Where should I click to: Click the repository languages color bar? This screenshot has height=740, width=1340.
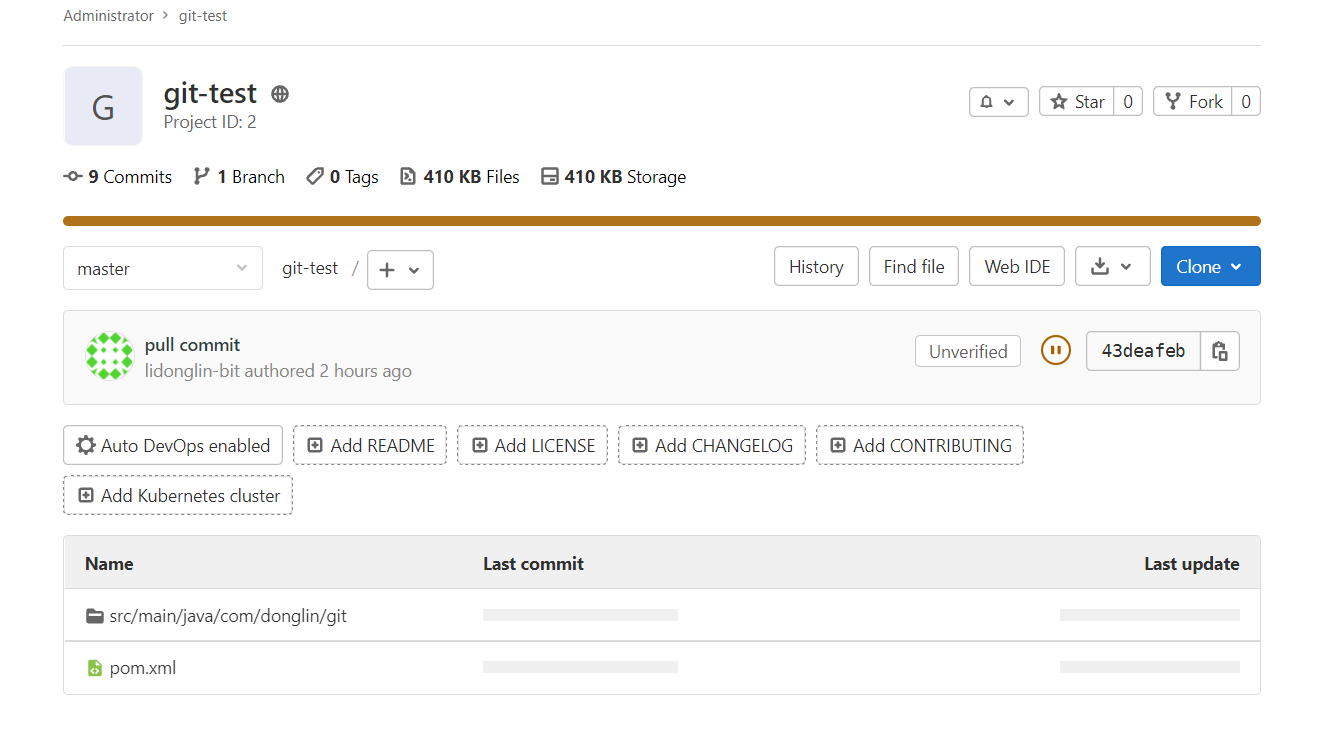coord(662,221)
